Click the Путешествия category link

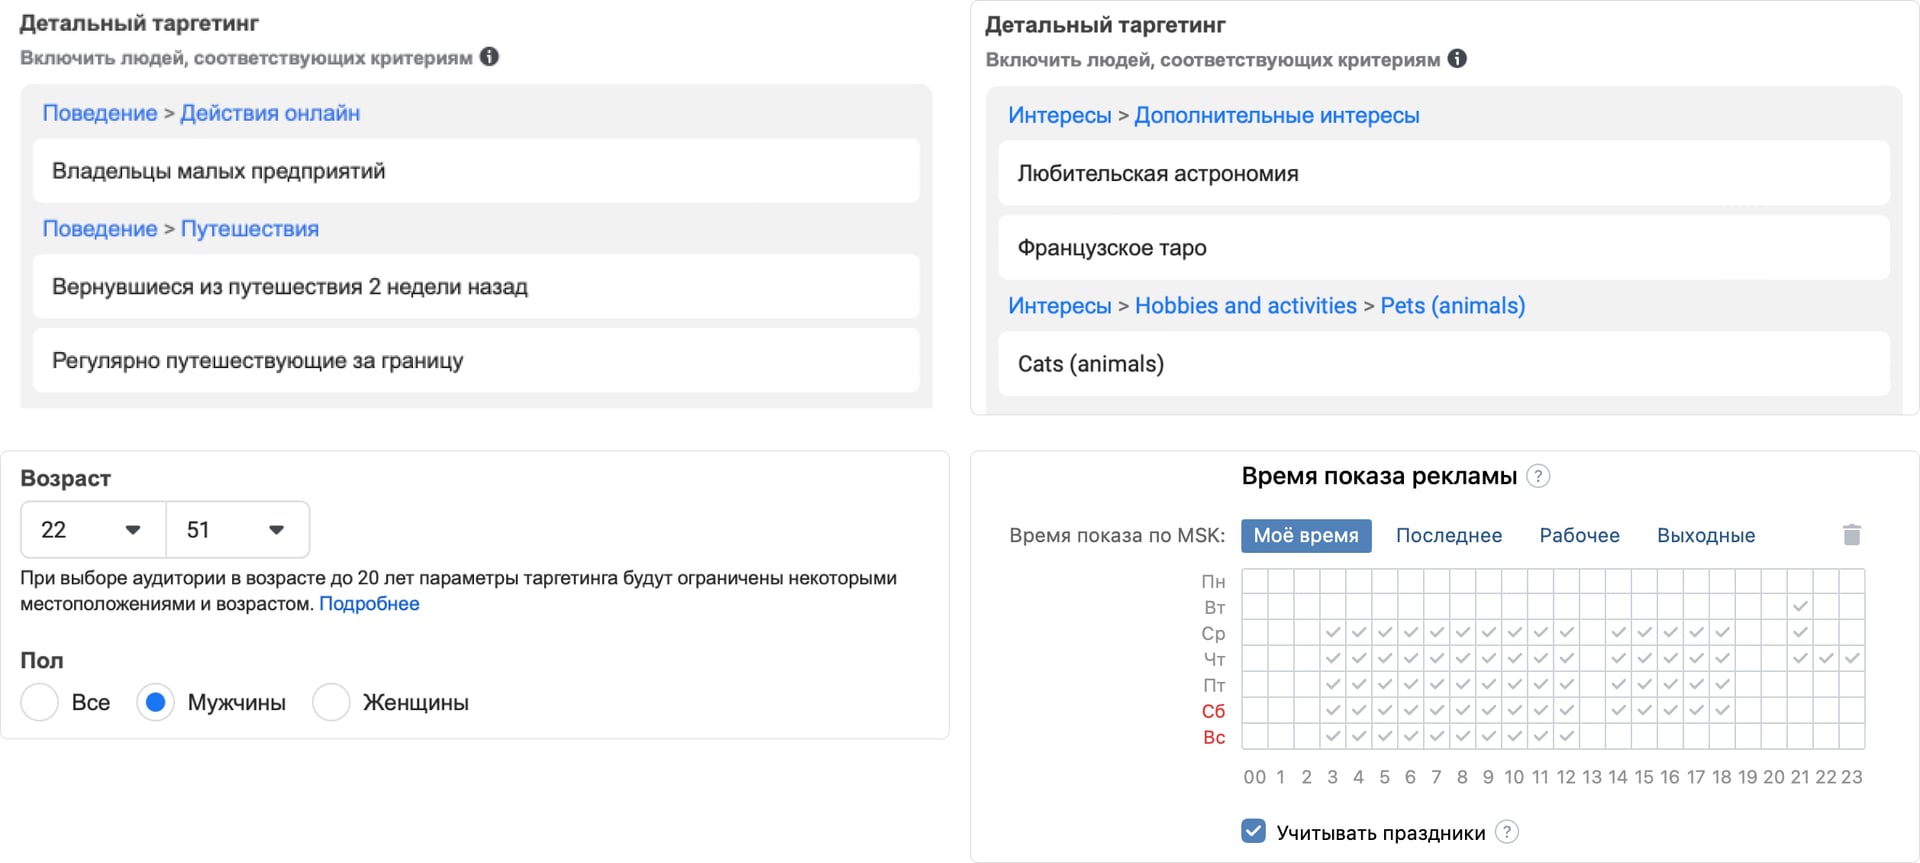[250, 229]
